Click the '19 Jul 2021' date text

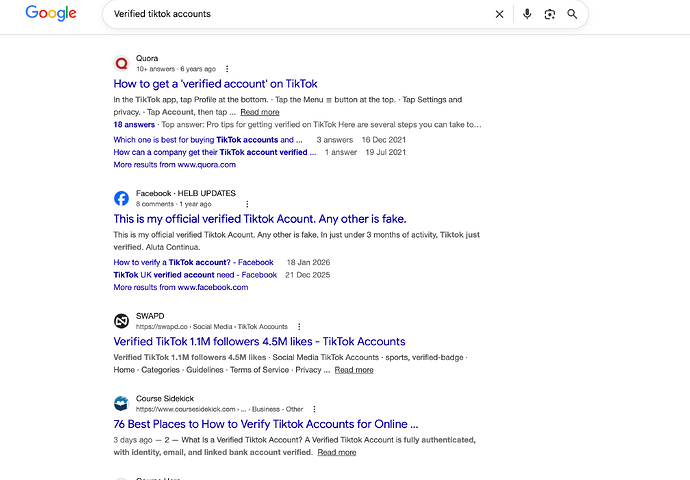385,152
